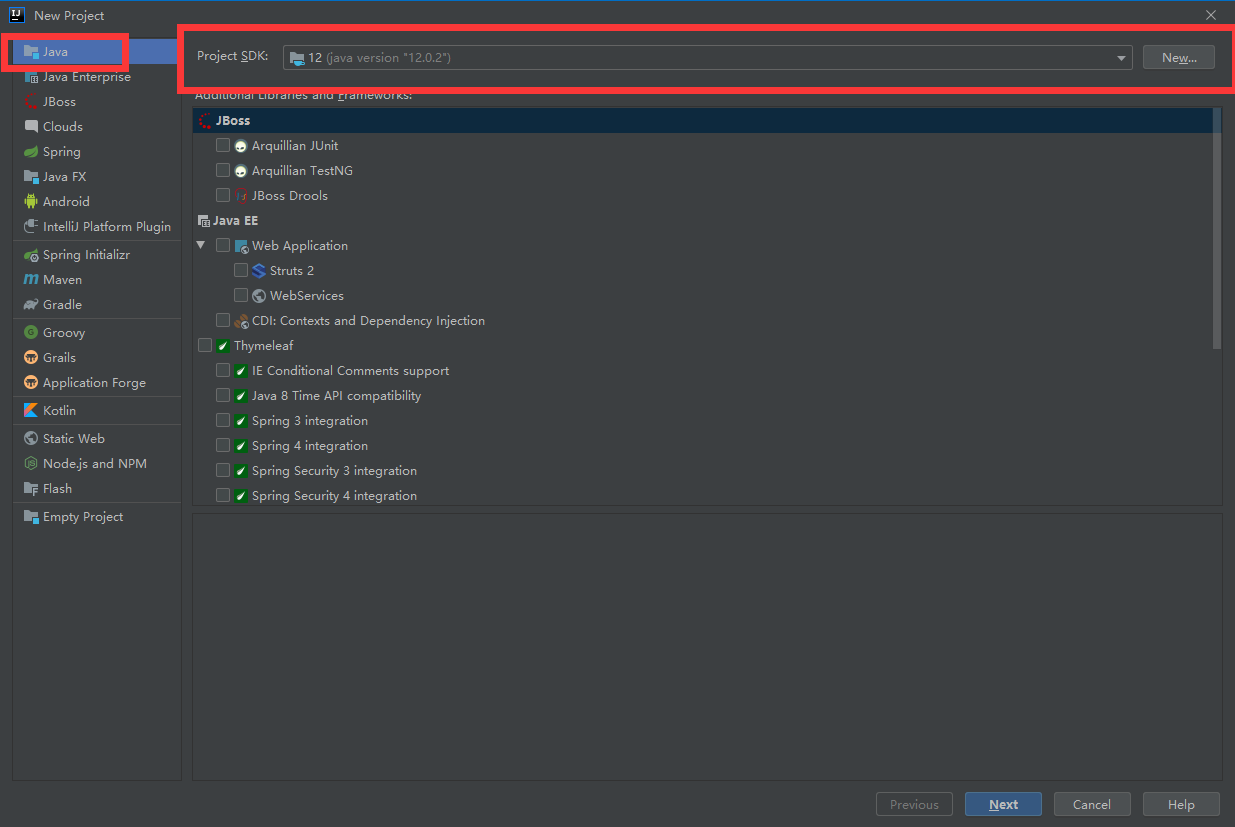Click the JBoss Drools icon

point(241,196)
